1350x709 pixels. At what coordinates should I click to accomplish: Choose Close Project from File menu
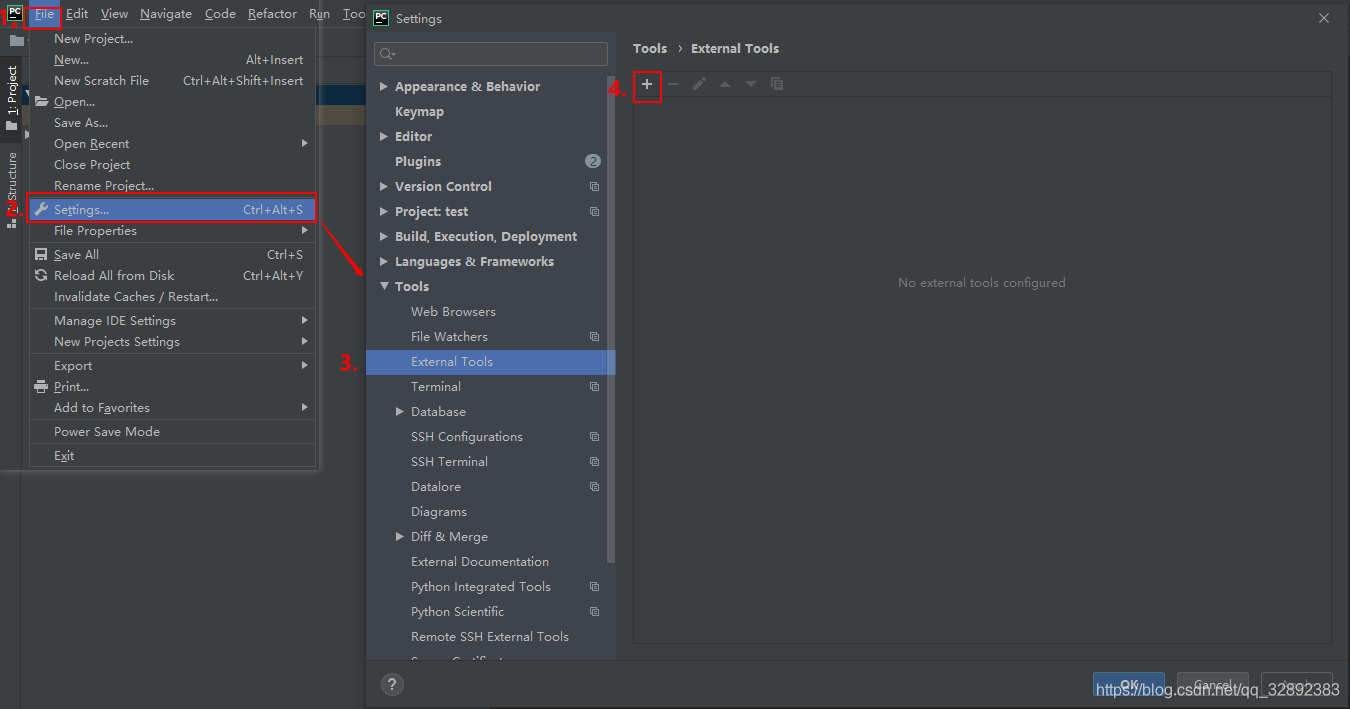[172, 165]
